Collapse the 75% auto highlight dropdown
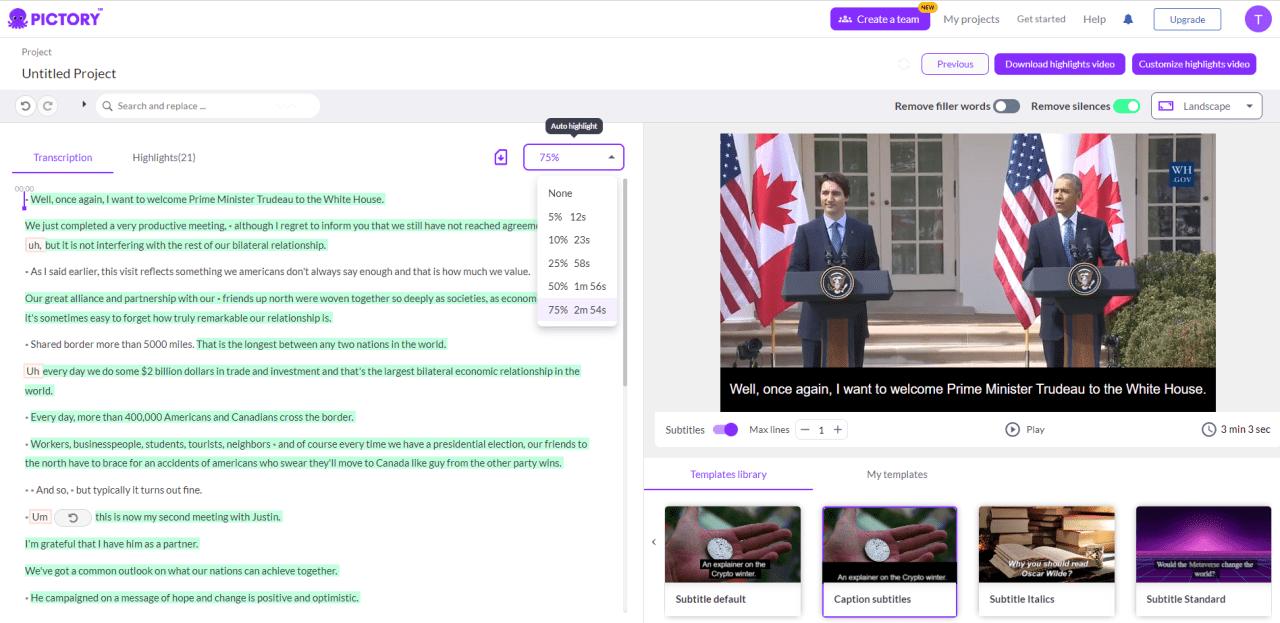Image resolution: width=1280 pixels, height=623 pixels. click(573, 157)
